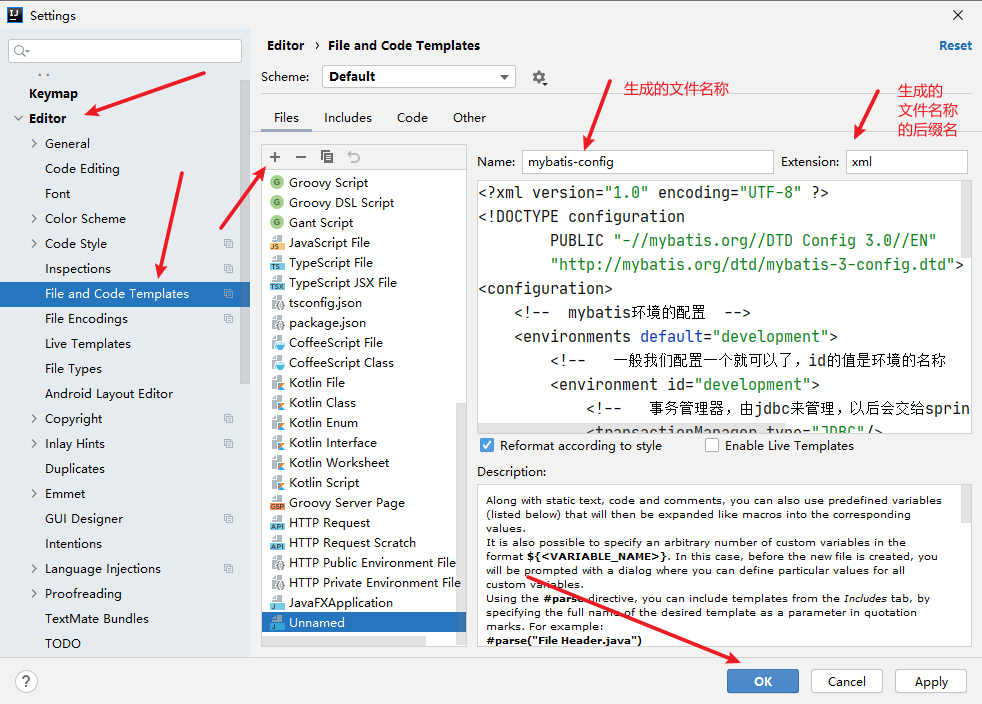Select the package.json template icon
Viewport: 982px width, 704px height.
pos(277,323)
